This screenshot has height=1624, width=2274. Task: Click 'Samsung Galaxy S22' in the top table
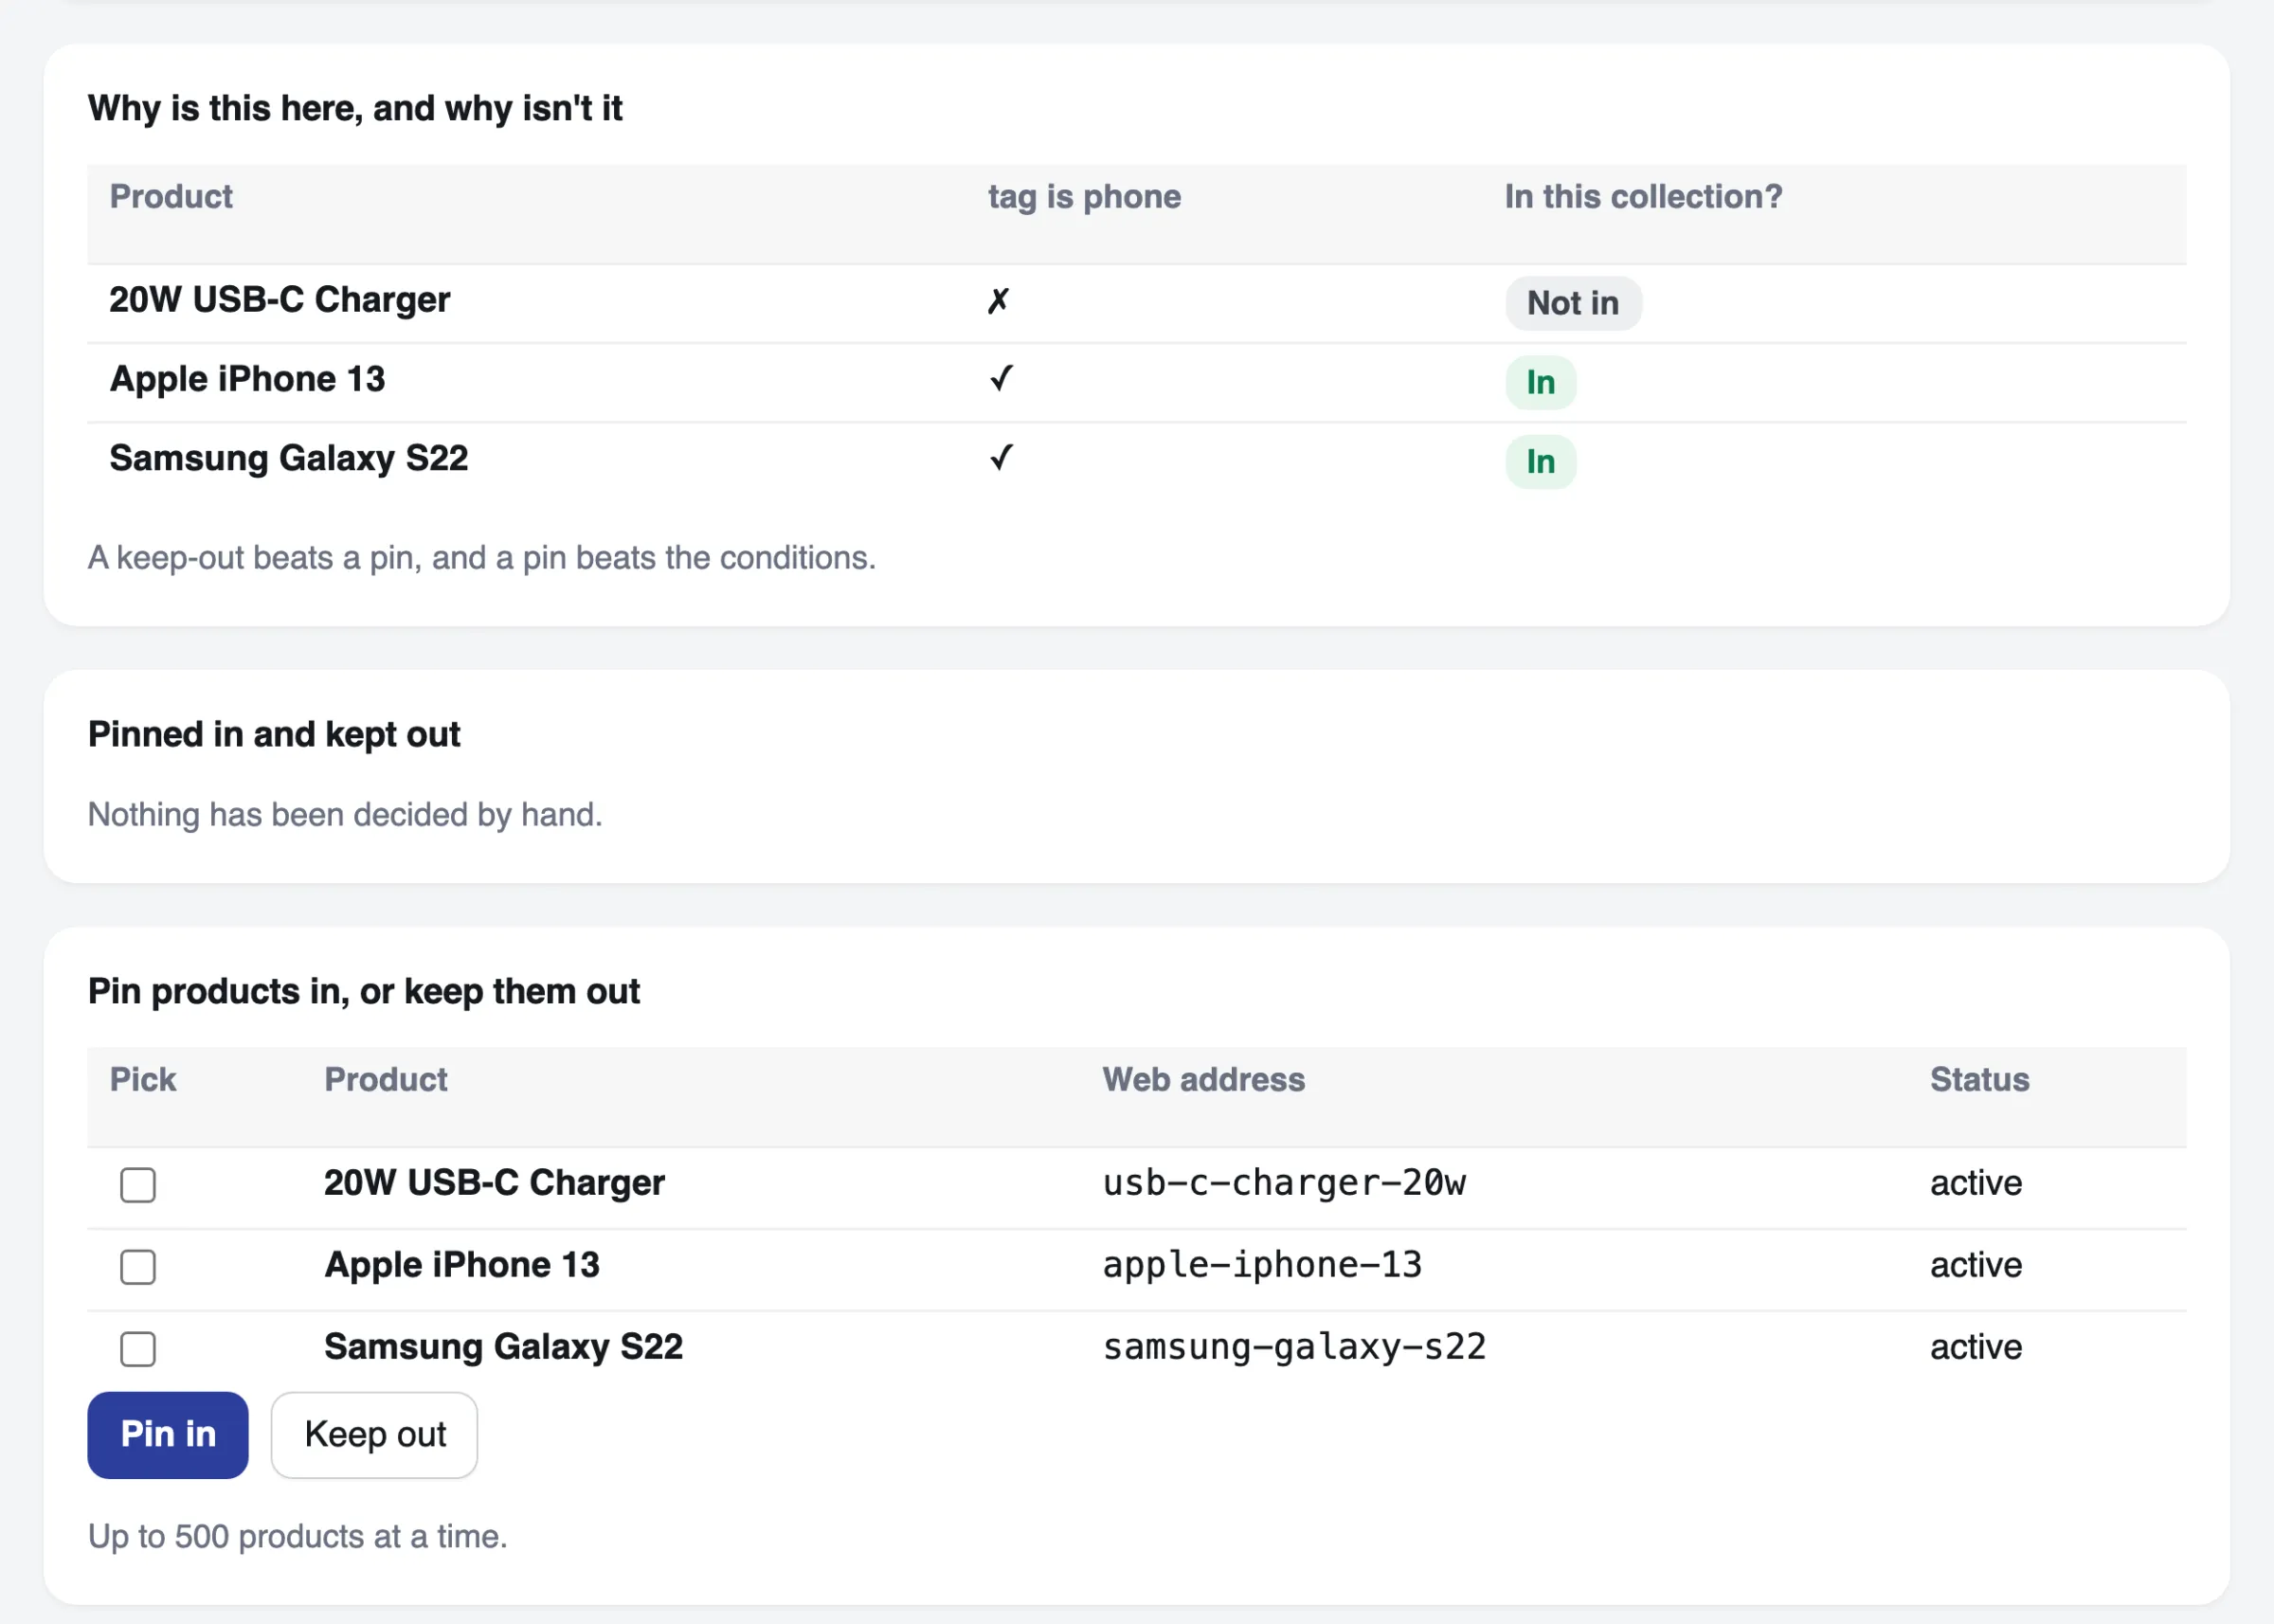coord(289,458)
